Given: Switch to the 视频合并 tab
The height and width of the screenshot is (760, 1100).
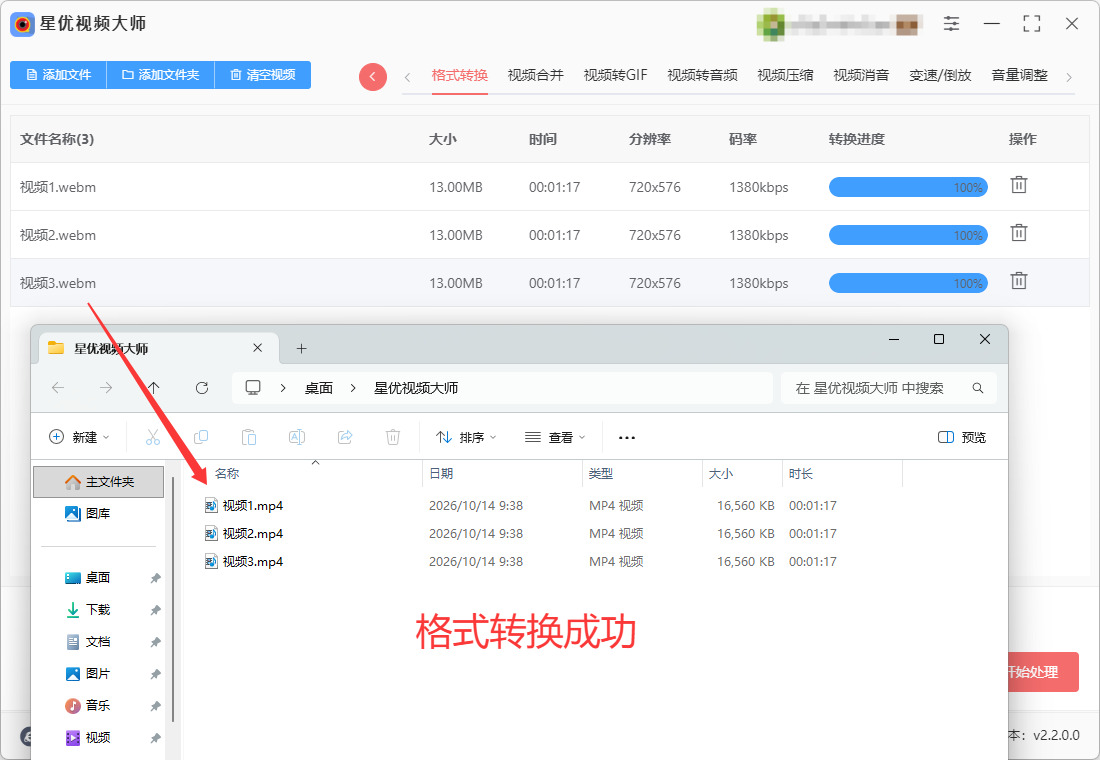Looking at the screenshot, I should point(535,75).
